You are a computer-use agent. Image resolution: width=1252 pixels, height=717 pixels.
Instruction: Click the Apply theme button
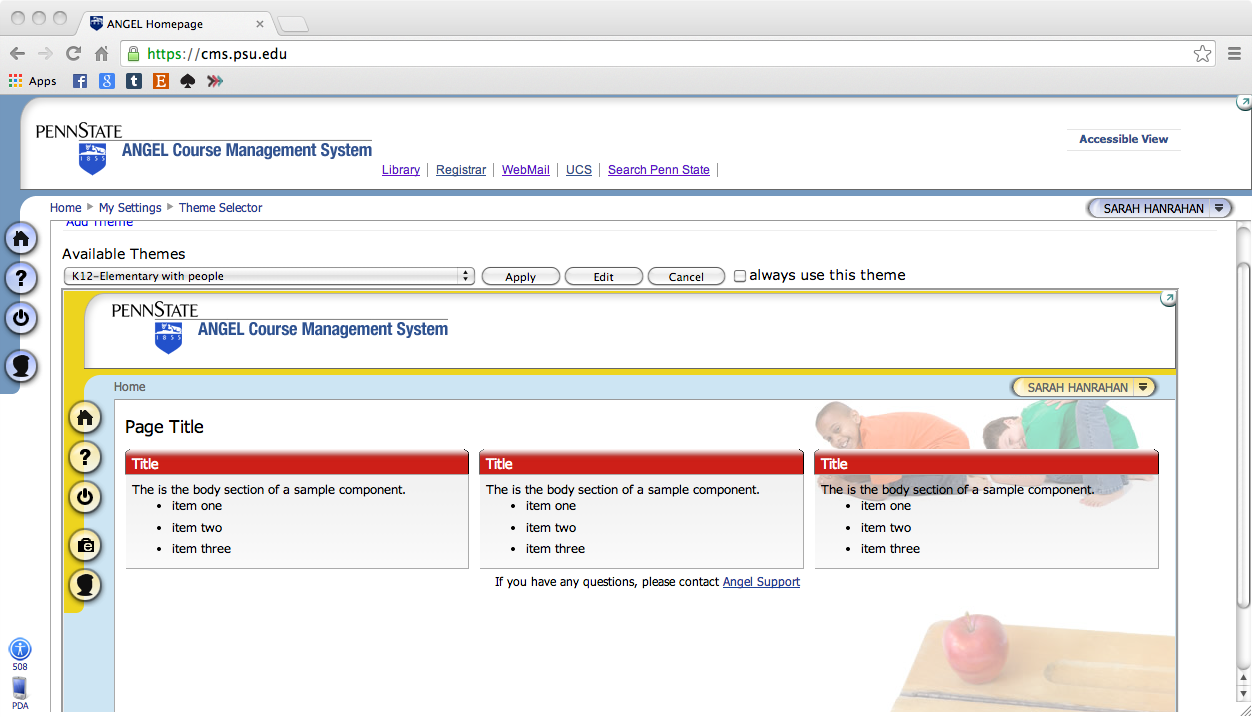[520, 277]
